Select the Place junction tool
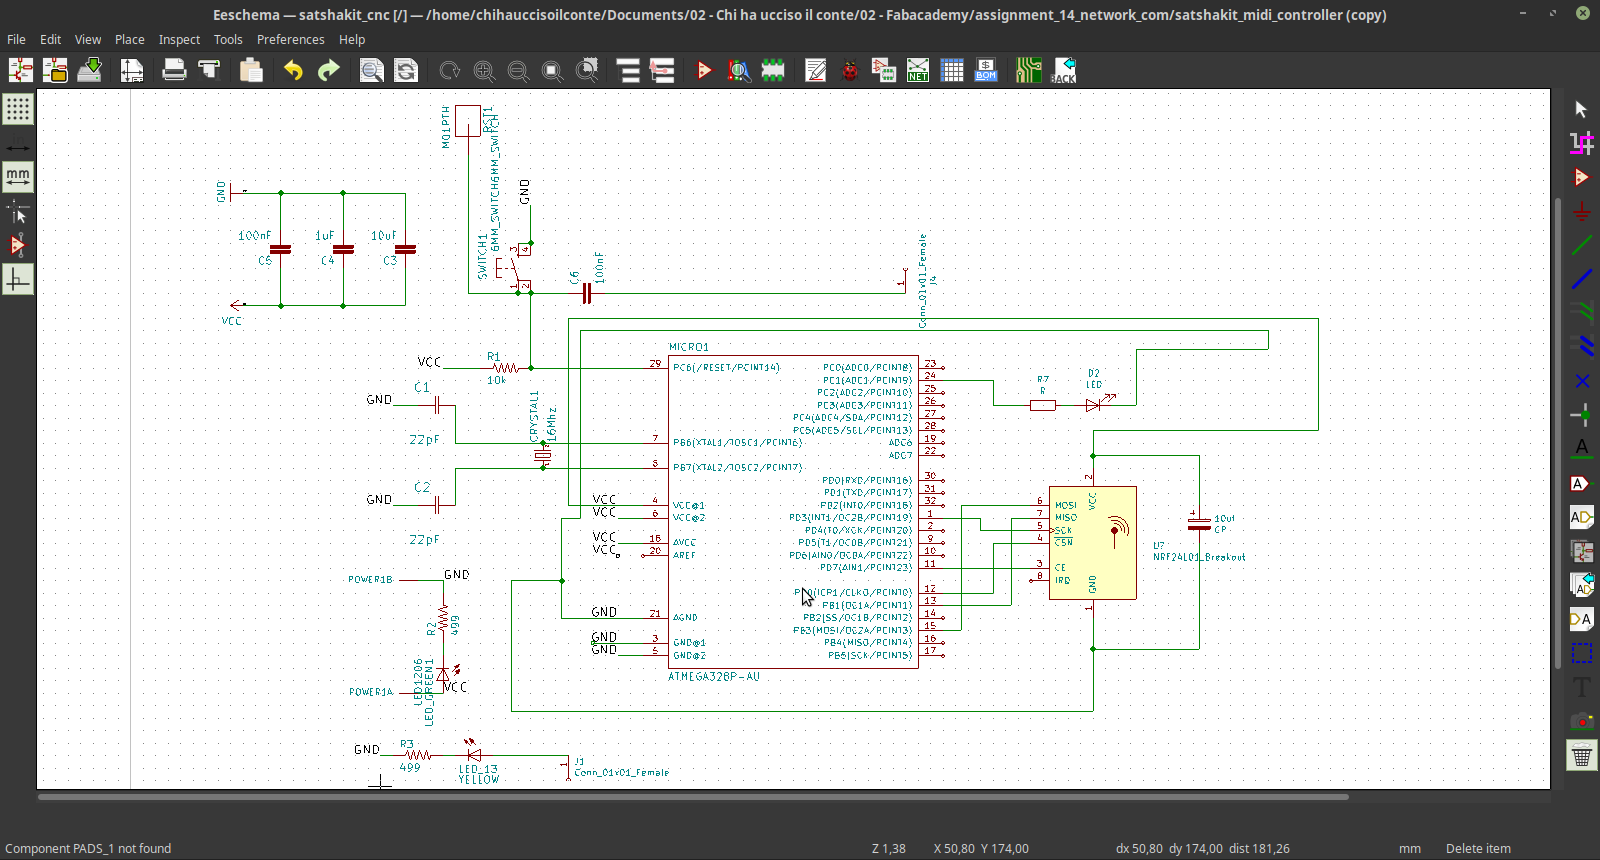 click(1581, 415)
